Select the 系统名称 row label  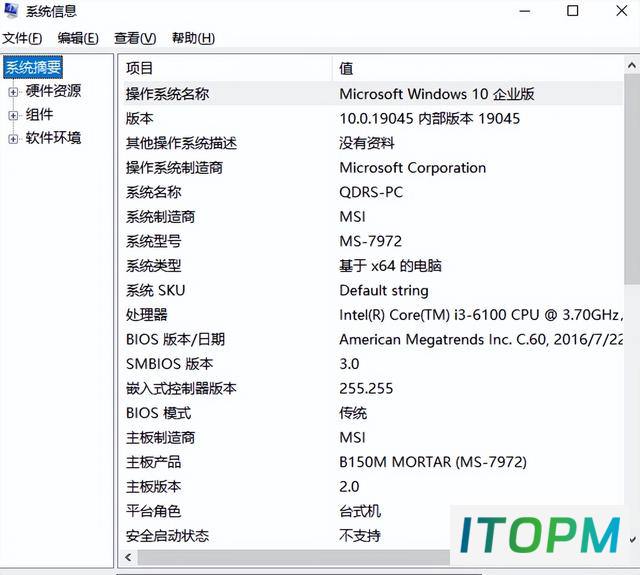[x=153, y=192]
